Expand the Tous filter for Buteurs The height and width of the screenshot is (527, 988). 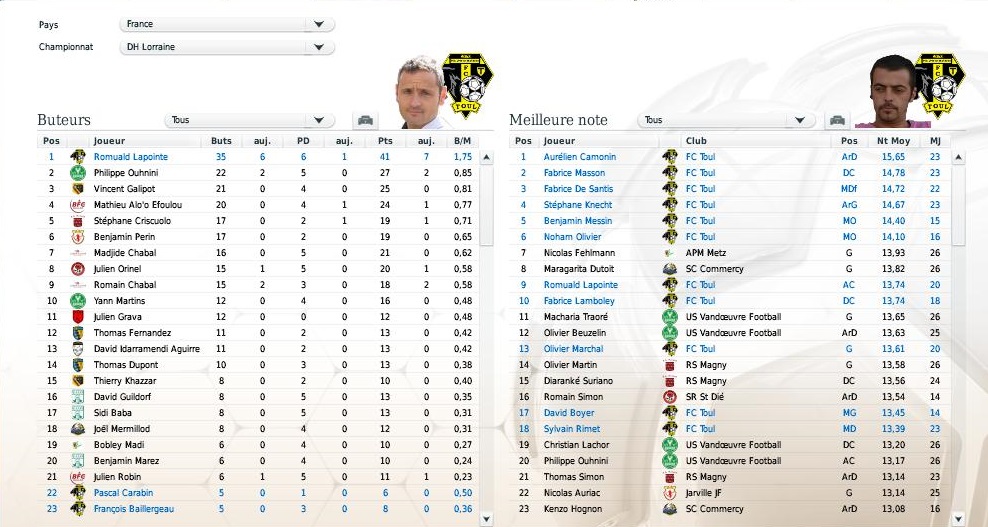coord(250,120)
